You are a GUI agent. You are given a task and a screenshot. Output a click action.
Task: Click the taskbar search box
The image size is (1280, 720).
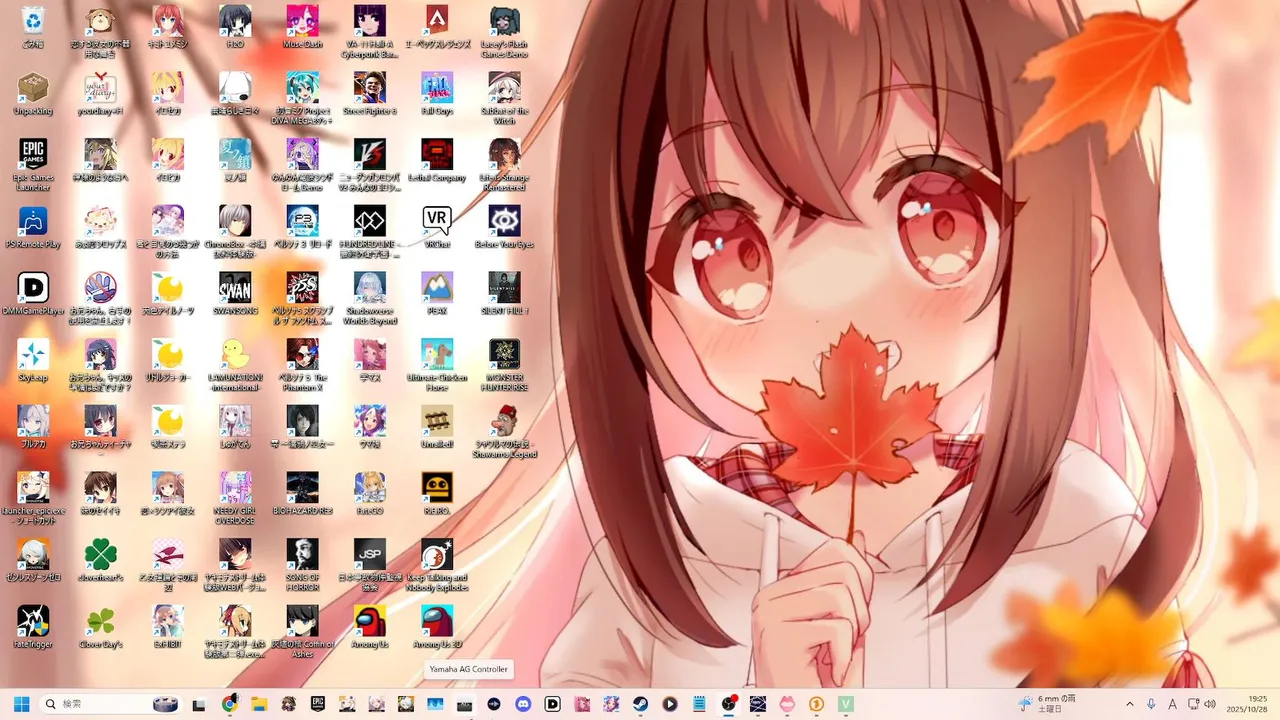click(x=110, y=704)
